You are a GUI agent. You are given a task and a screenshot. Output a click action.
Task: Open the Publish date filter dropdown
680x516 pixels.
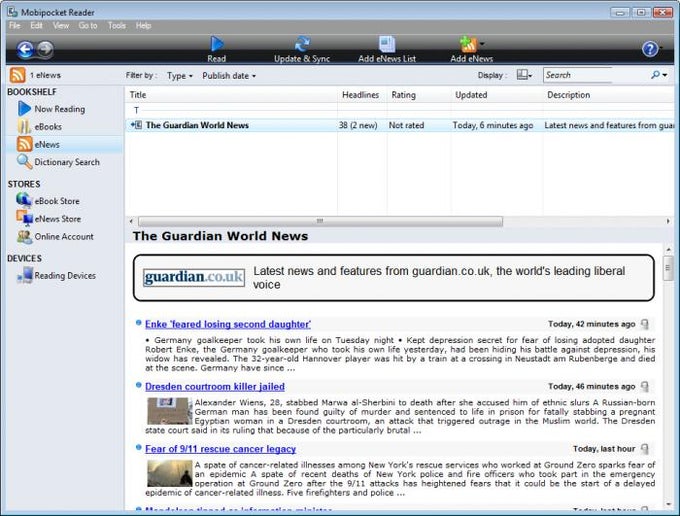tap(229, 76)
